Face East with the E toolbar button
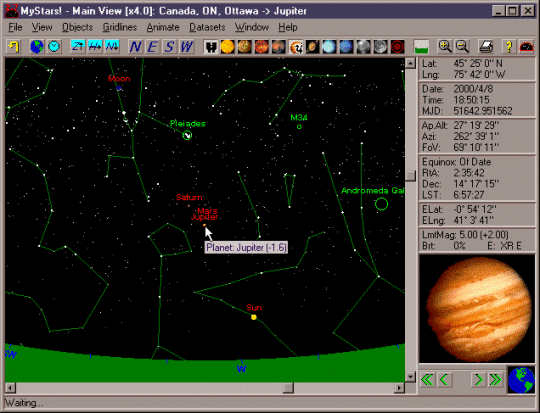This screenshot has width=540, height=413. pos(152,47)
